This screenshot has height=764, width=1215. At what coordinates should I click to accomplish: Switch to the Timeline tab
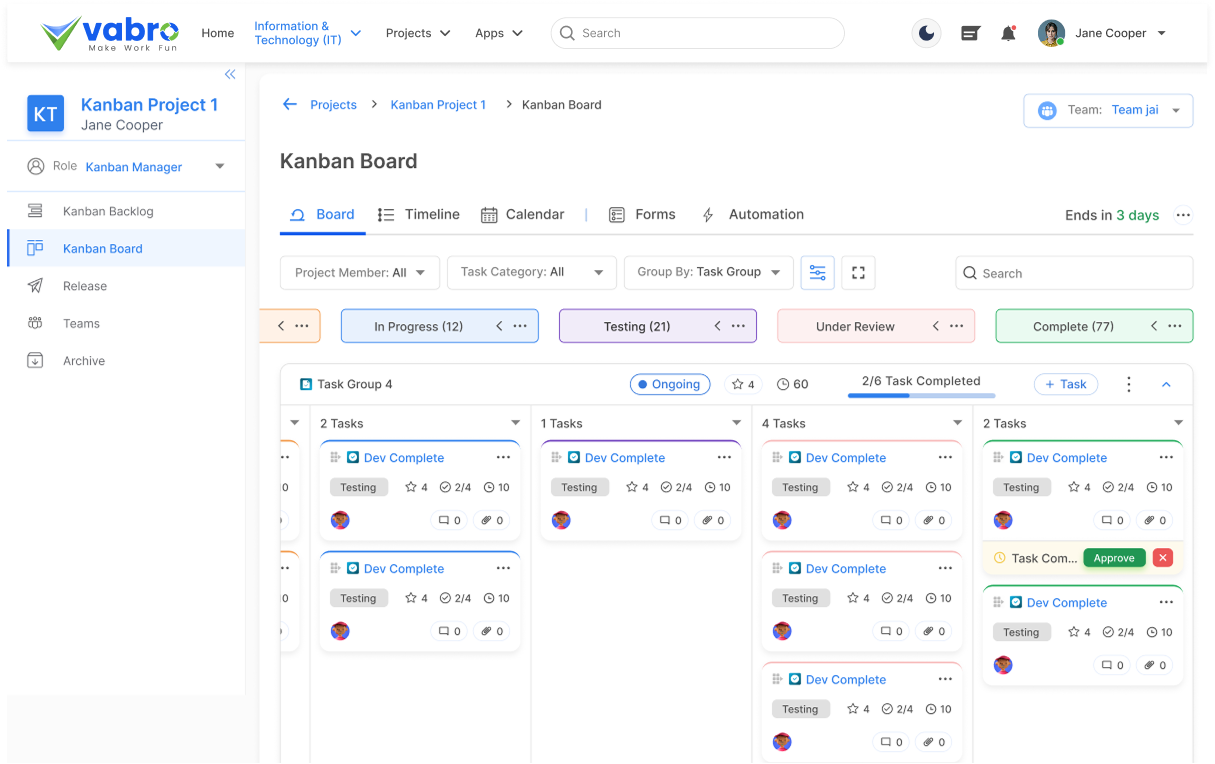point(418,214)
